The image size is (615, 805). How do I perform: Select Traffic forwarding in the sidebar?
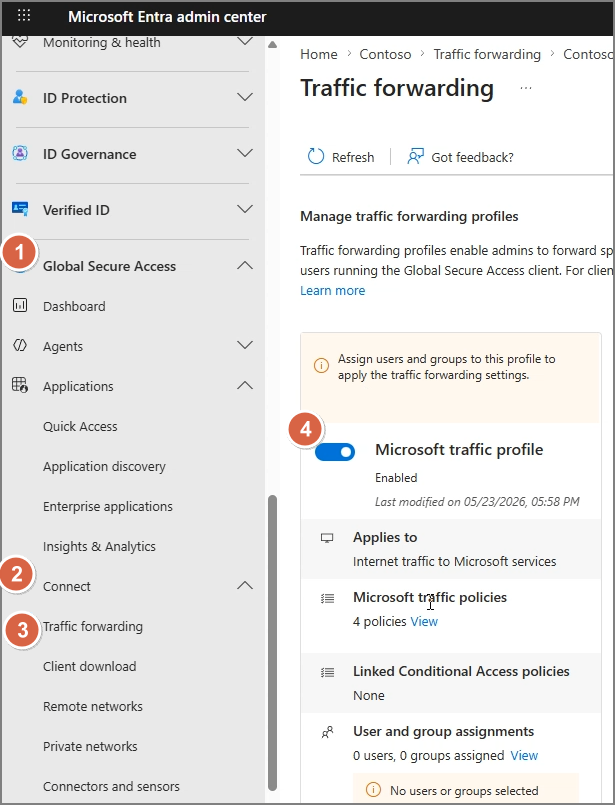[x=93, y=627]
